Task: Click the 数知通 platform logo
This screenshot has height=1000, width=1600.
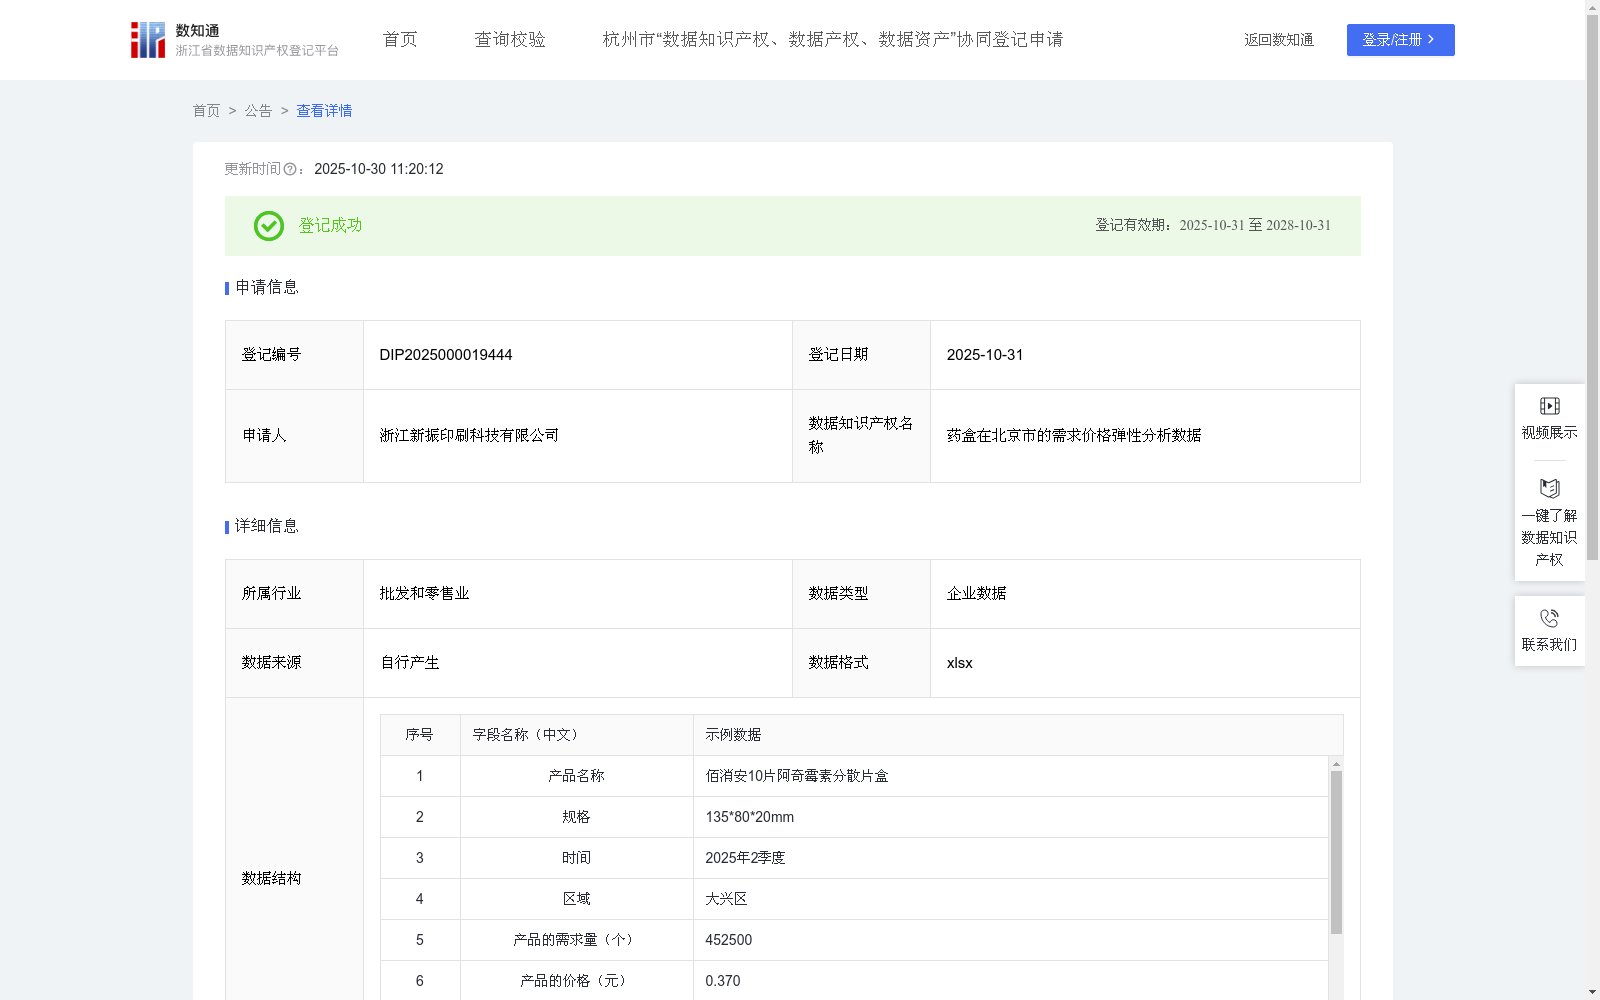Action: coord(235,40)
